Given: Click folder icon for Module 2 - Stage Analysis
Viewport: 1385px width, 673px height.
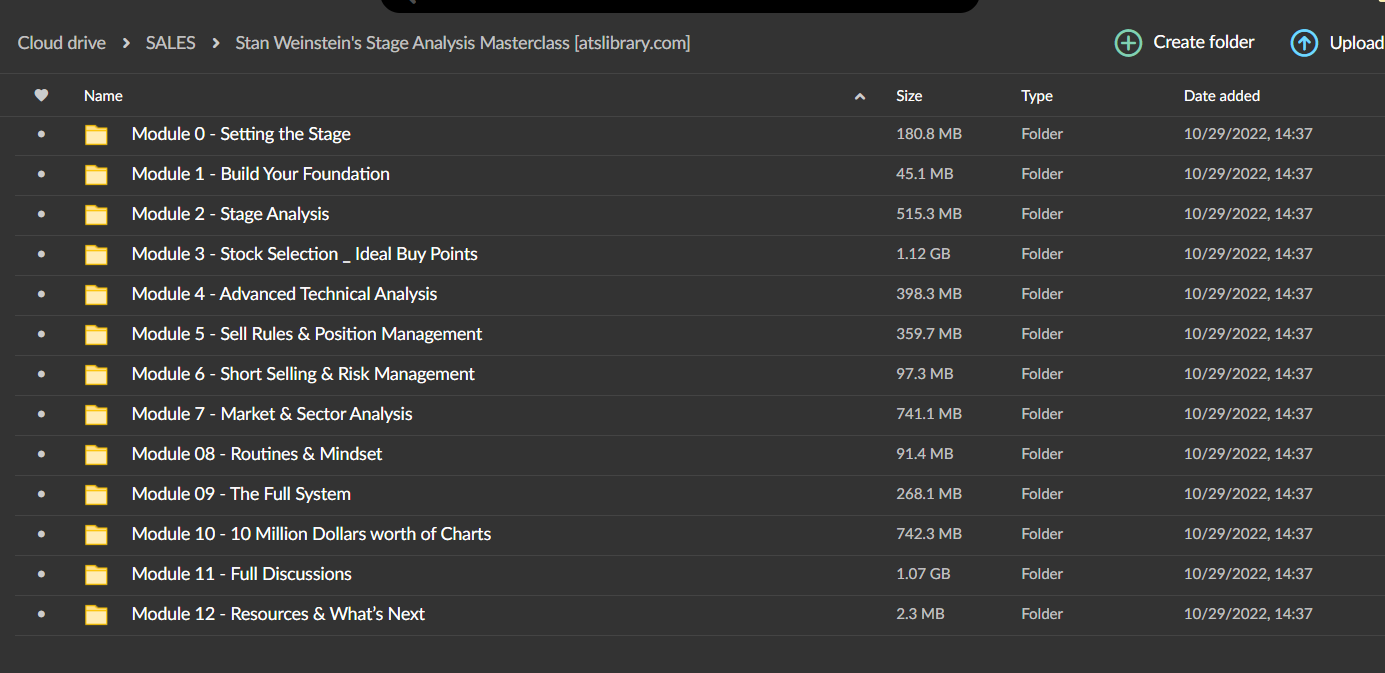Looking at the screenshot, I should tap(96, 215).
